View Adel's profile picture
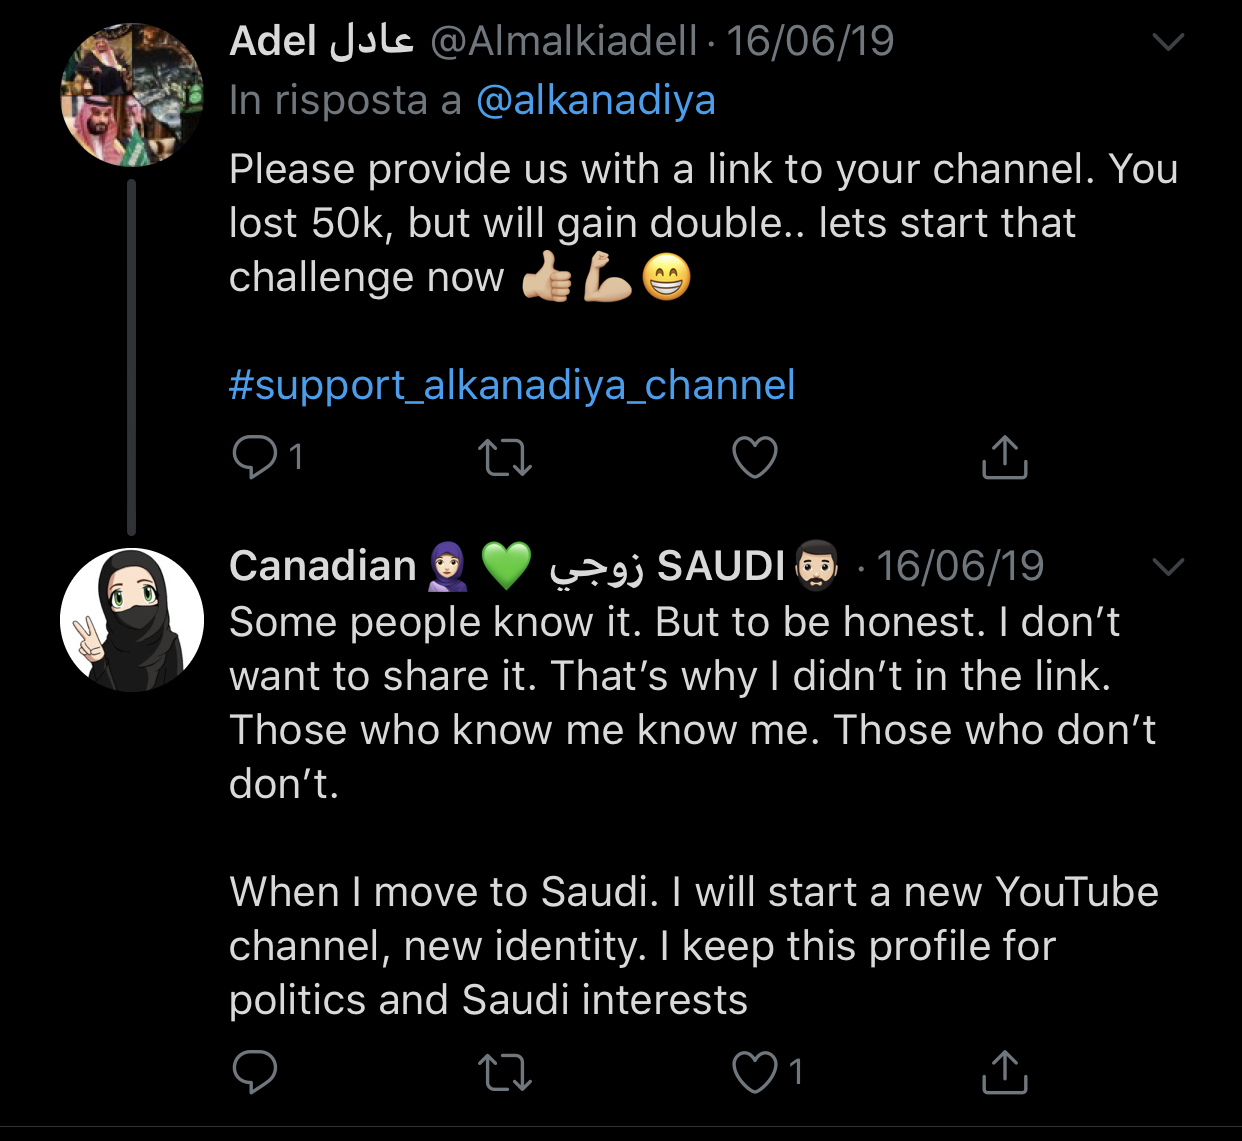1242x1141 pixels. click(132, 95)
